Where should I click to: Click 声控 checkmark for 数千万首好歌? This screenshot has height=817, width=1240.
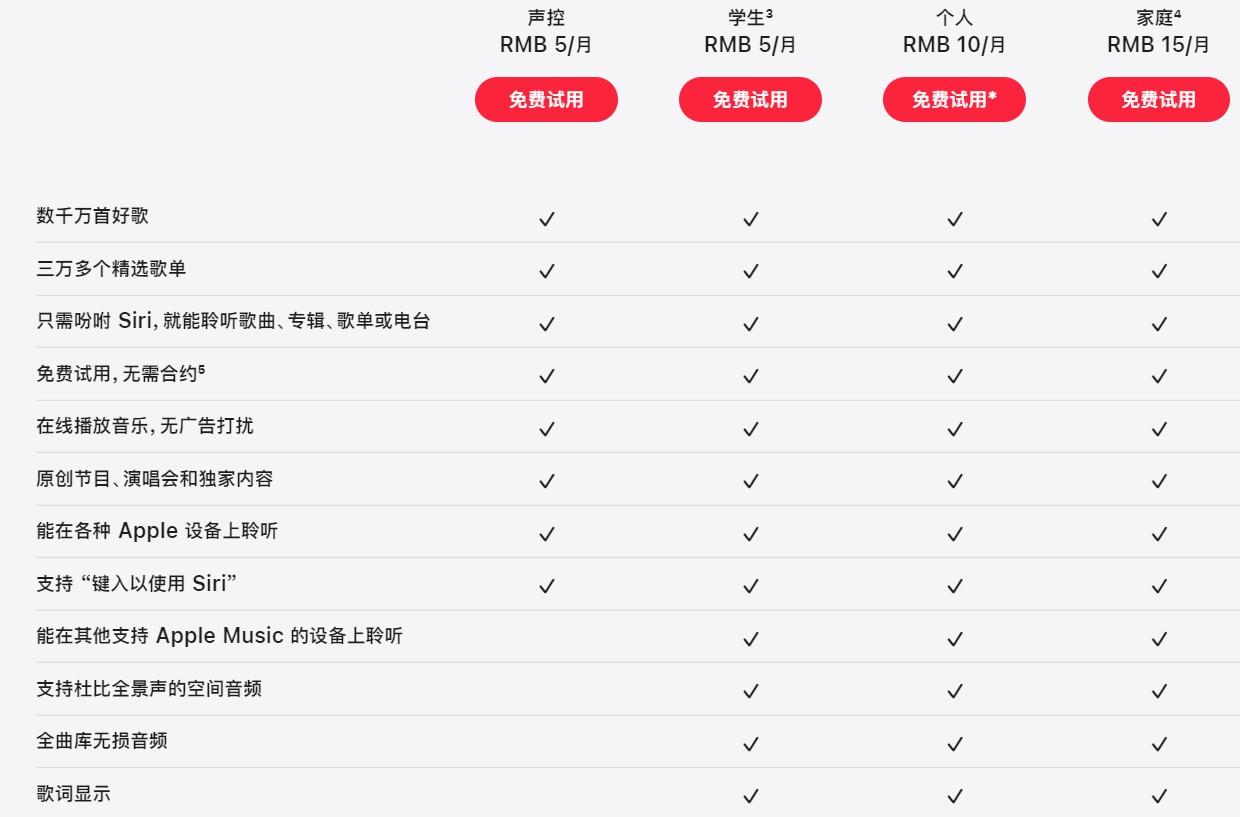pos(546,219)
